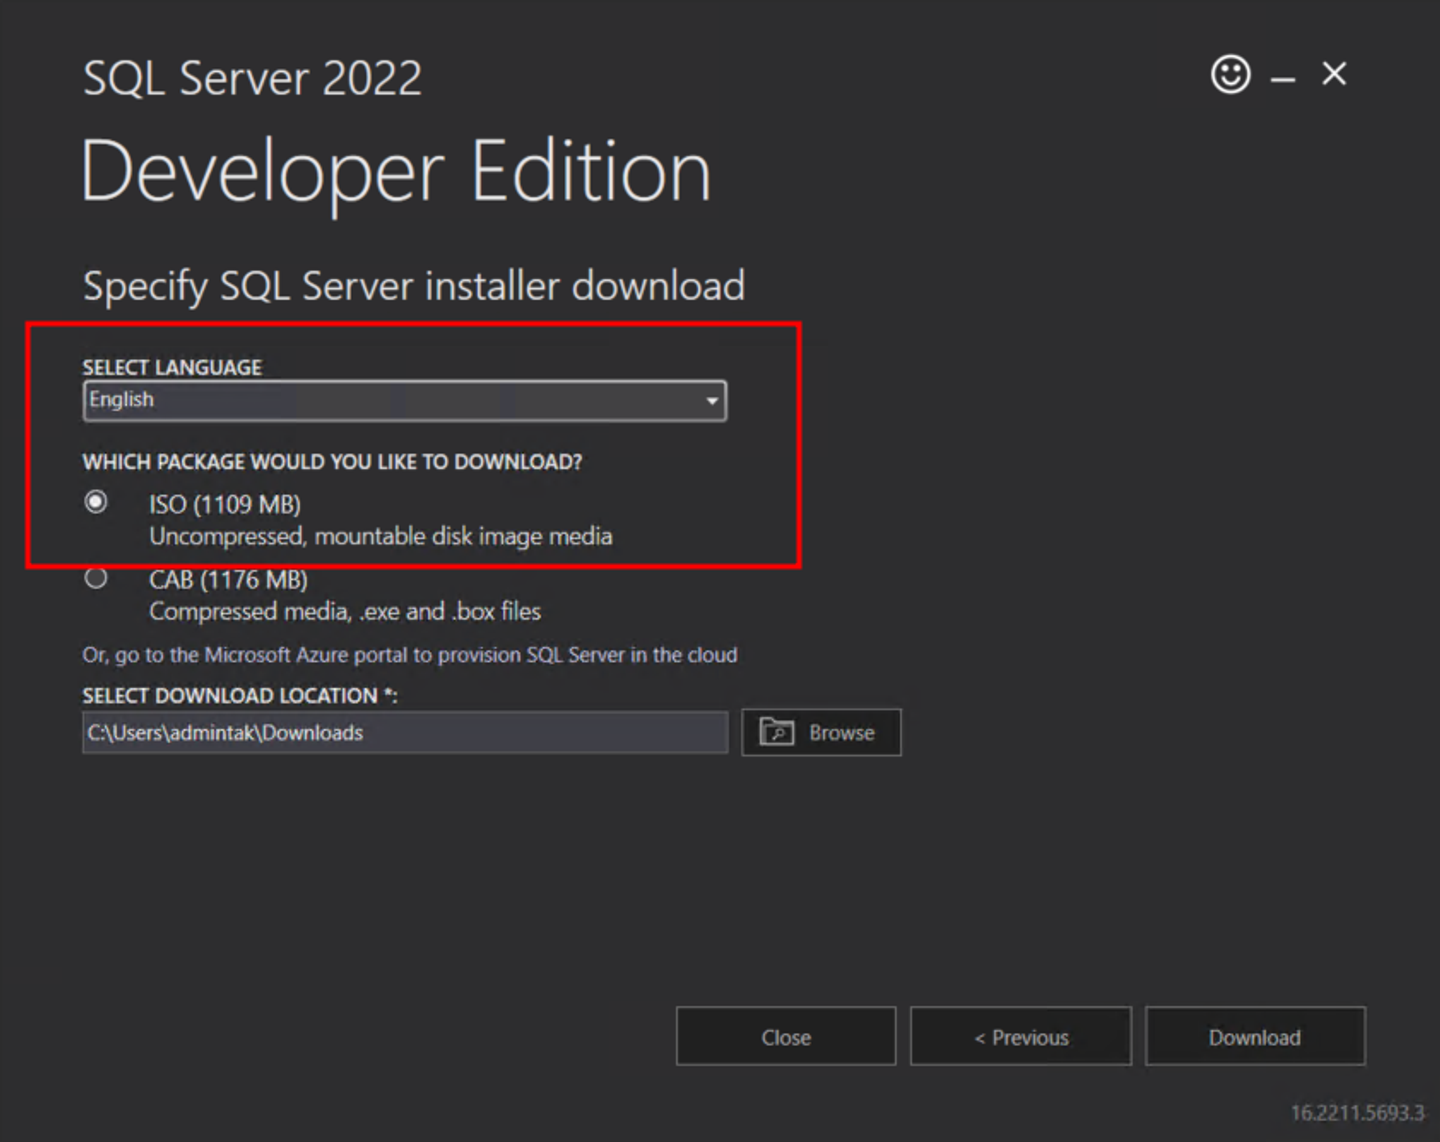Viewport: 1440px width, 1142px height.
Task: Click "Uncompressed, mountable disk image media" text
Action: click(x=381, y=537)
